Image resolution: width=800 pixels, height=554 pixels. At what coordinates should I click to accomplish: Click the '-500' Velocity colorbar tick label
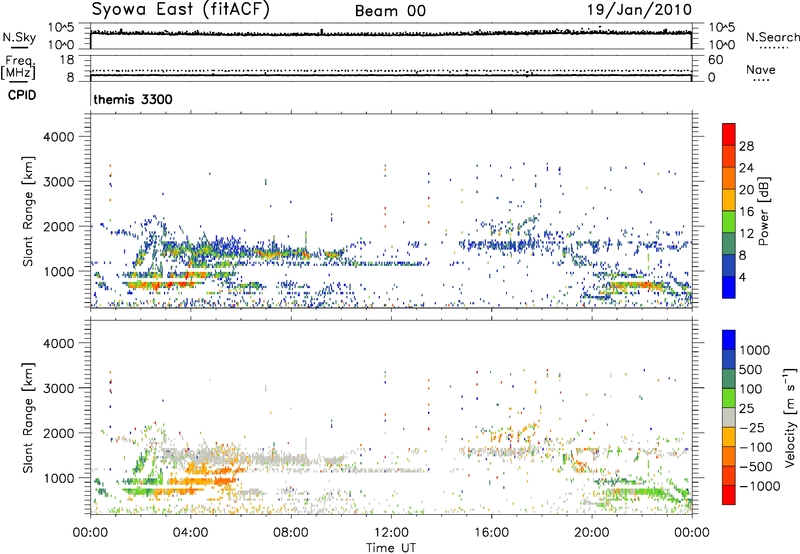coord(755,467)
